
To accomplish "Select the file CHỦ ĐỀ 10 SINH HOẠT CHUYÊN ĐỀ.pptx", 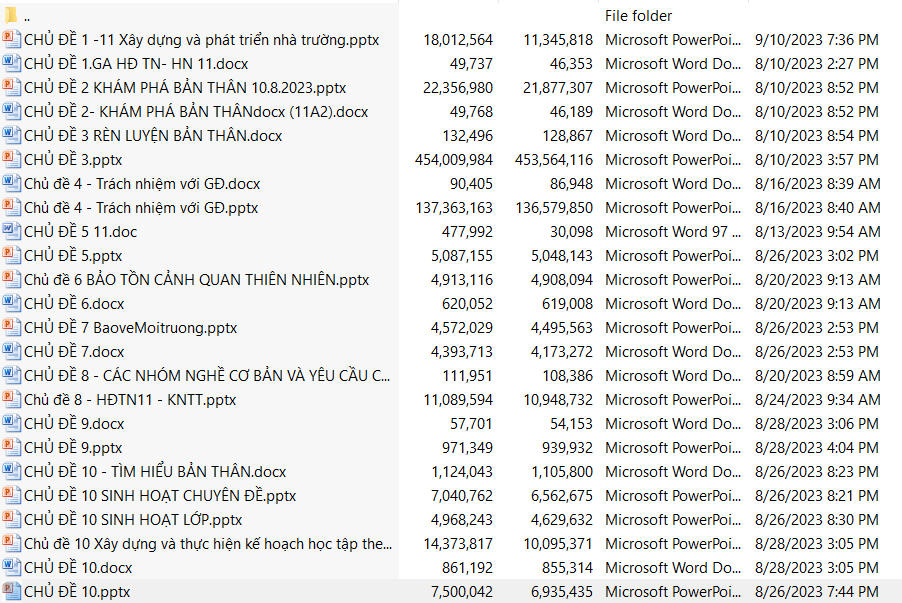I will [x=160, y=496].
